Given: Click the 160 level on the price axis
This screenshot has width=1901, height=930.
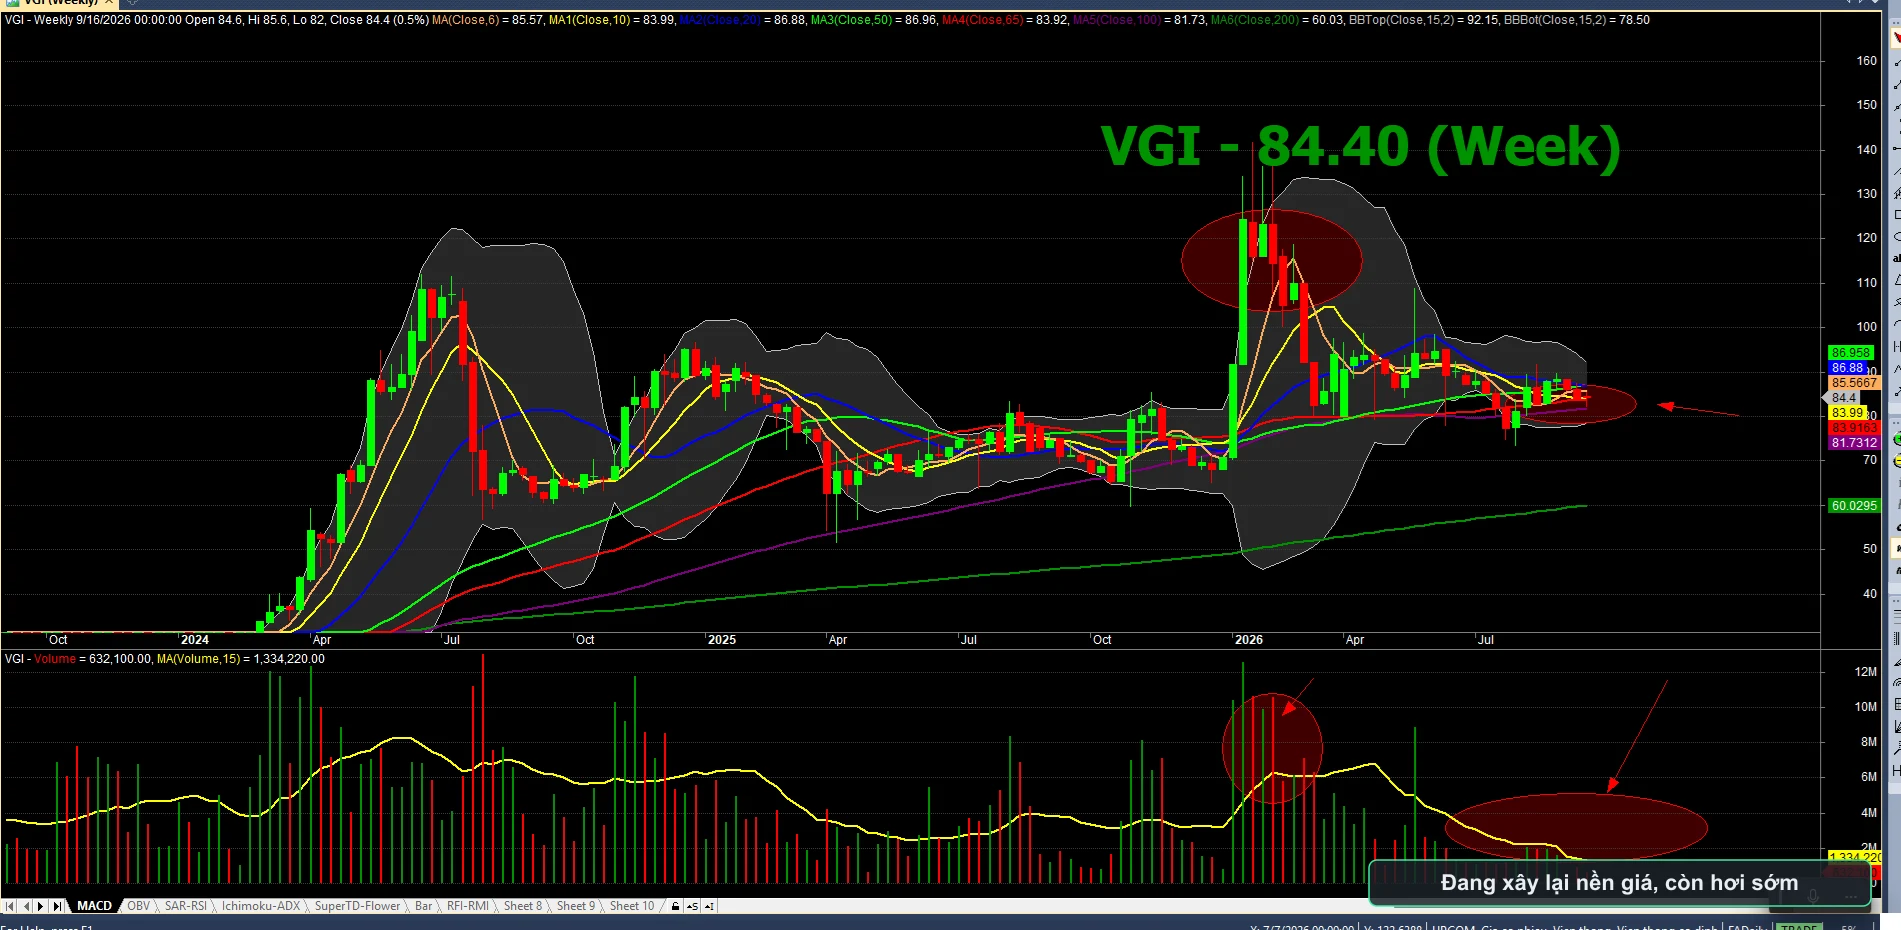Looking at the screenshot, I should [1867, 61].
